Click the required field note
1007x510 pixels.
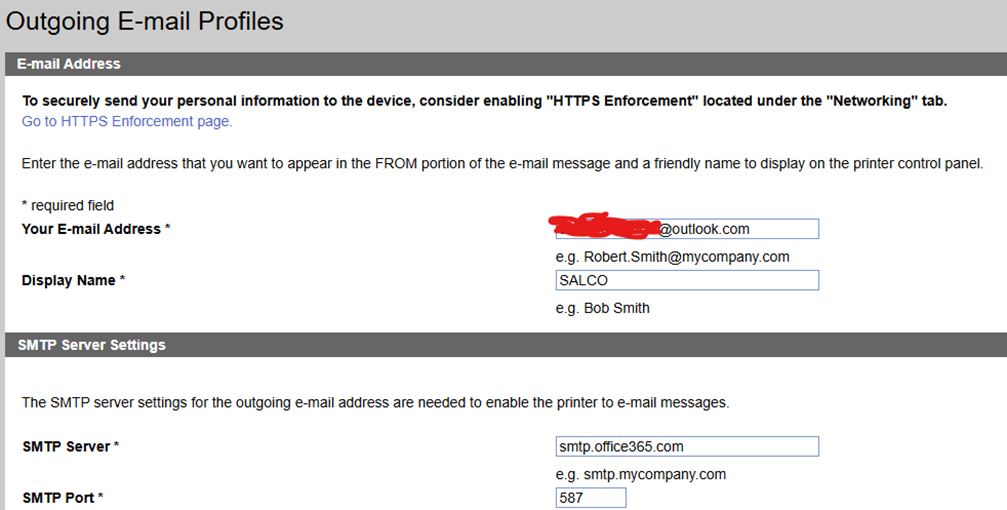click(x=68, y=206)
